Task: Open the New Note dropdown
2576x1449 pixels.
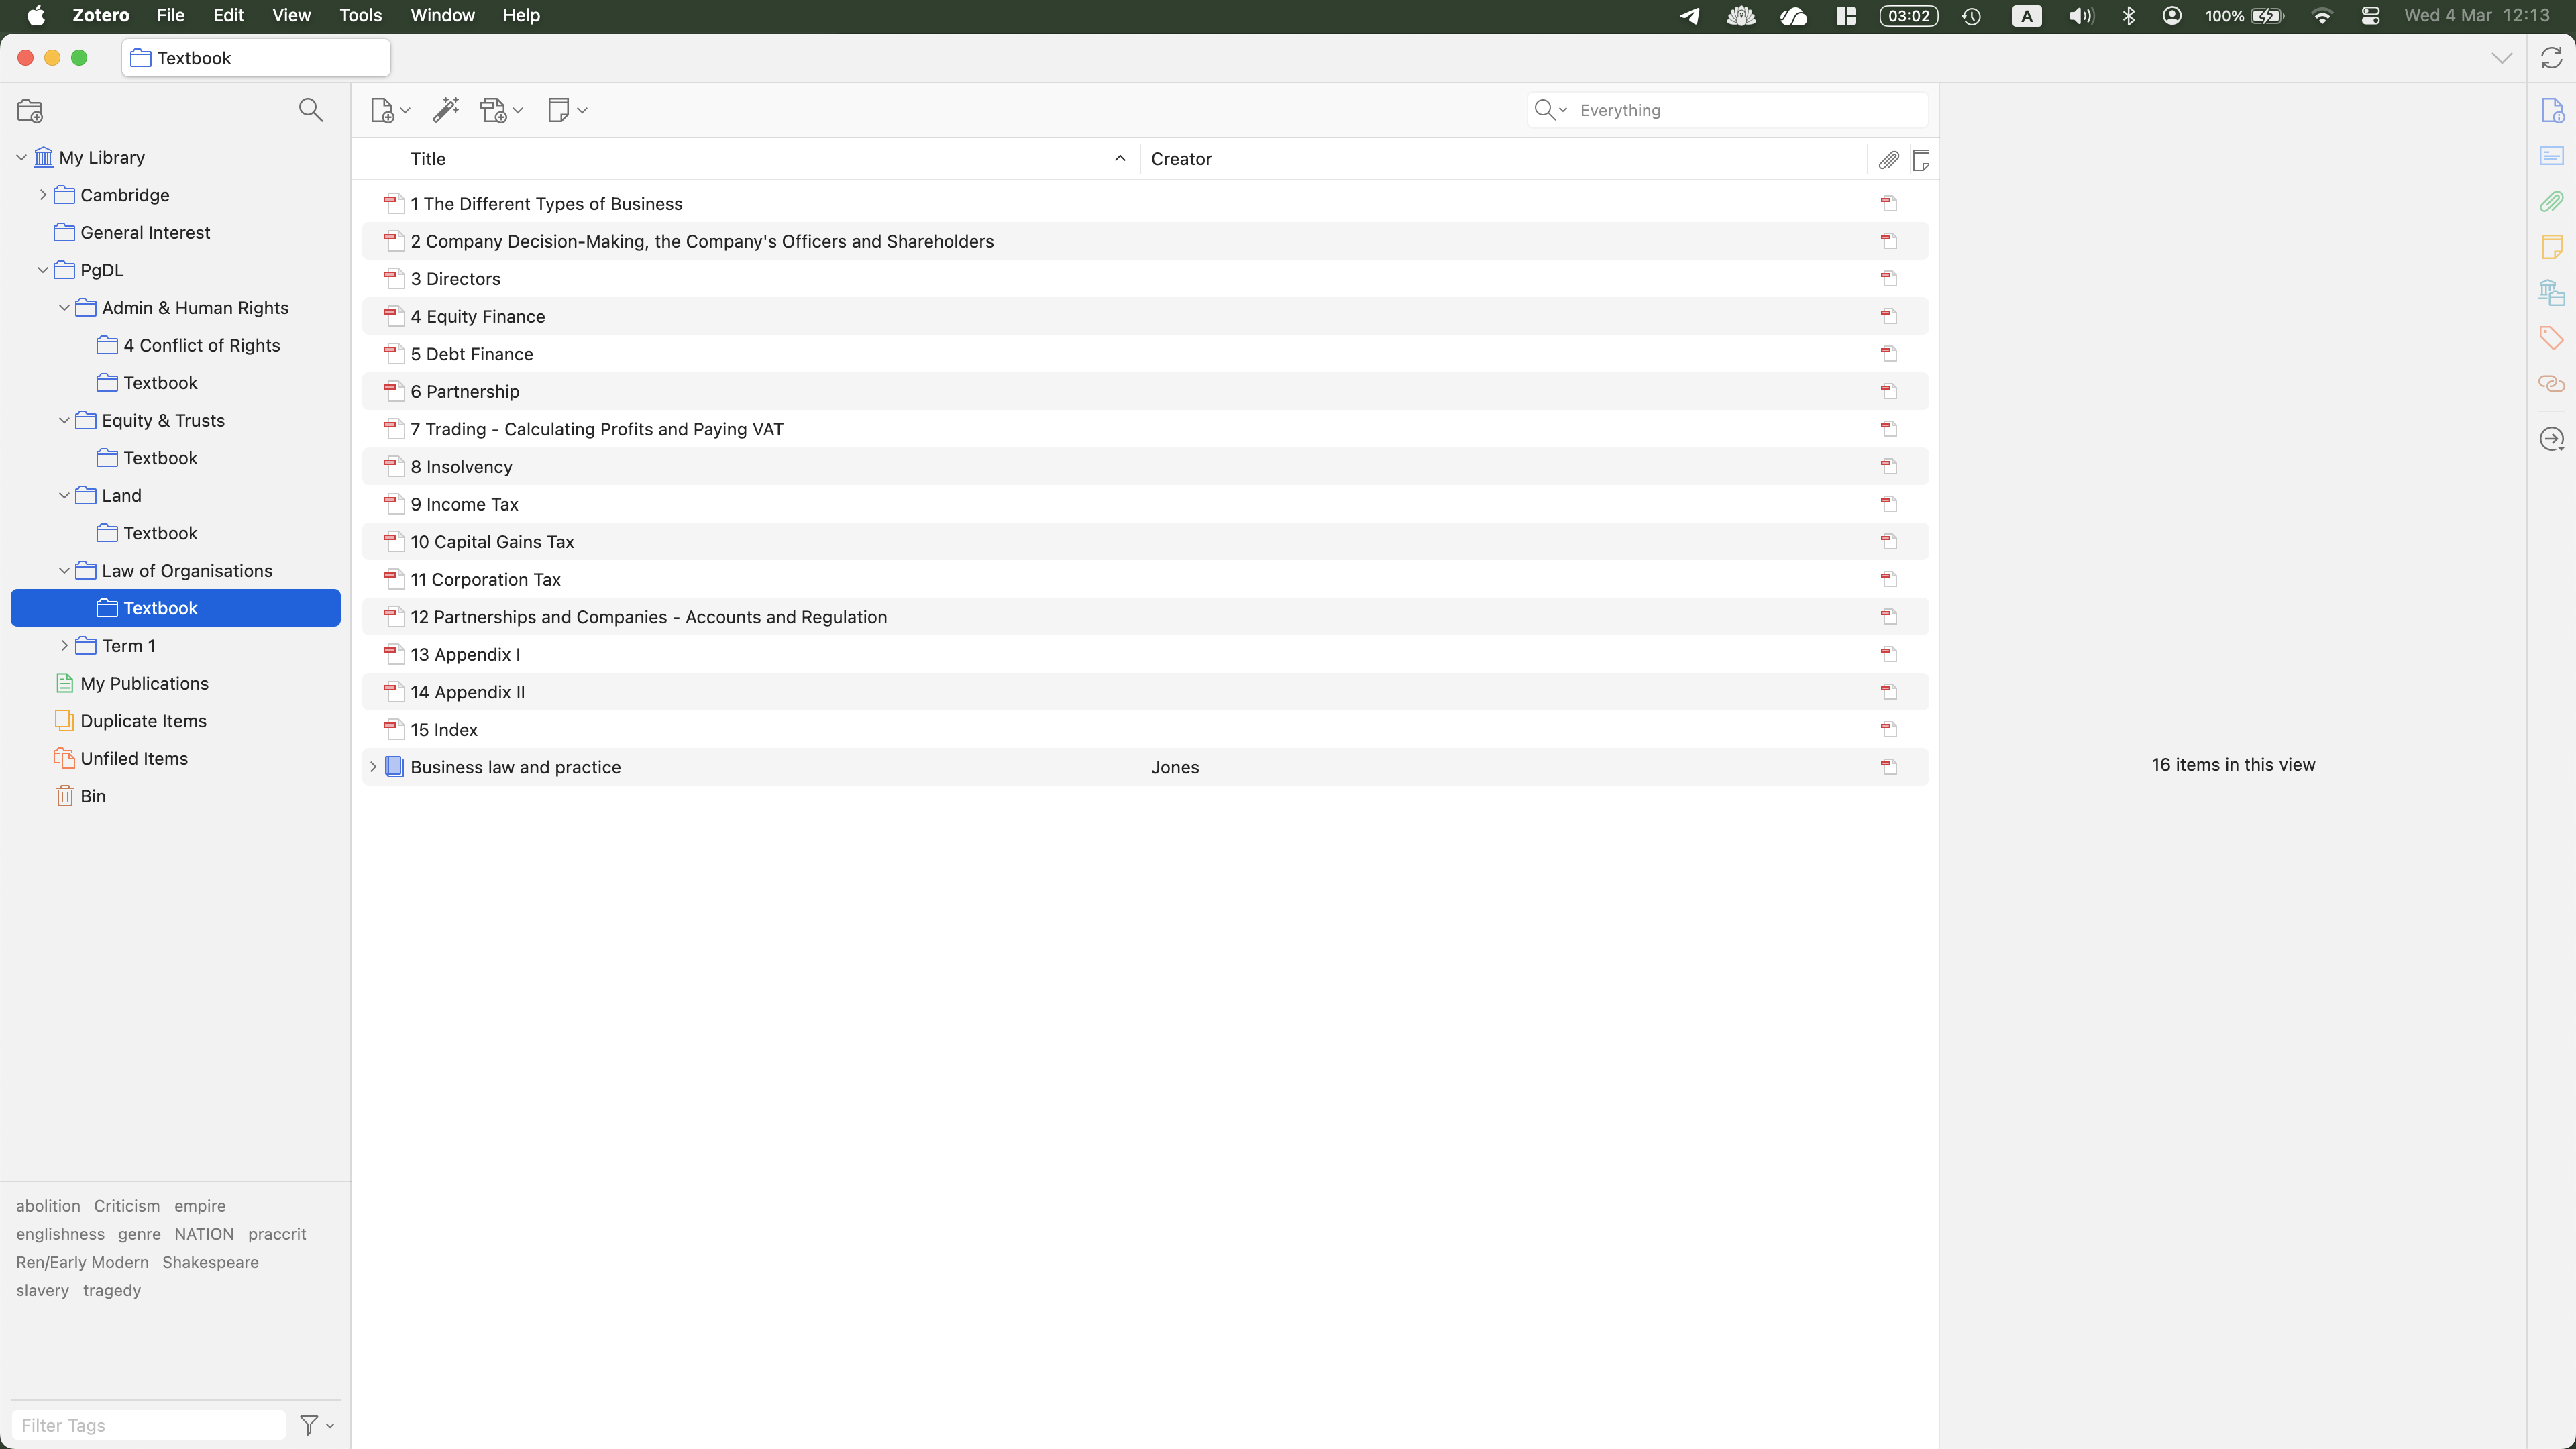Action: tap(567, 110)
